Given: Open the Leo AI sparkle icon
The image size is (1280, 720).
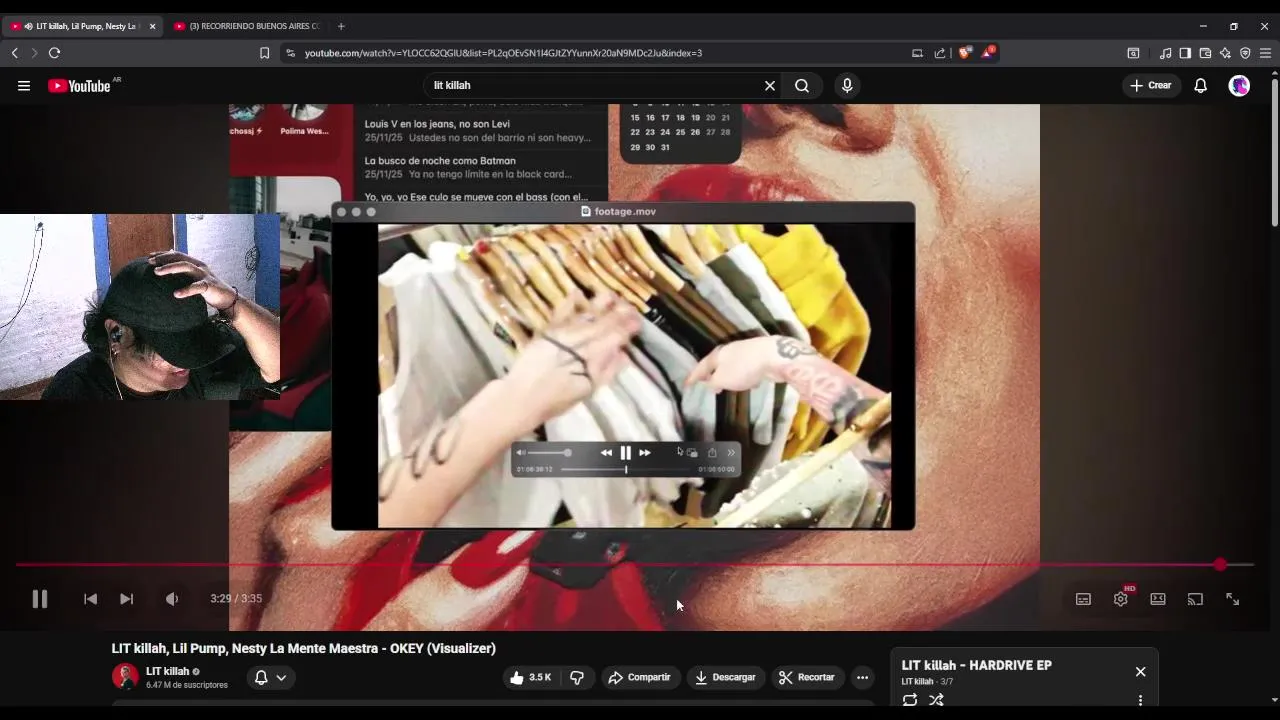Looking at the screenshot, I should [x=1225, y=53].
